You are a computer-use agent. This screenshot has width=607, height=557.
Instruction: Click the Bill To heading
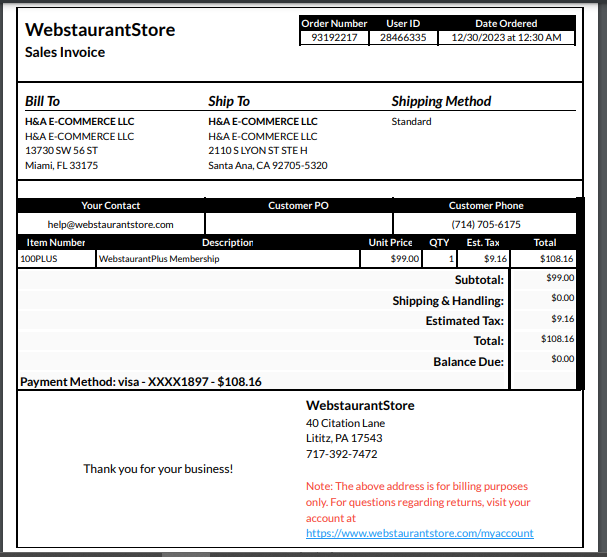[x=43, y=101]
